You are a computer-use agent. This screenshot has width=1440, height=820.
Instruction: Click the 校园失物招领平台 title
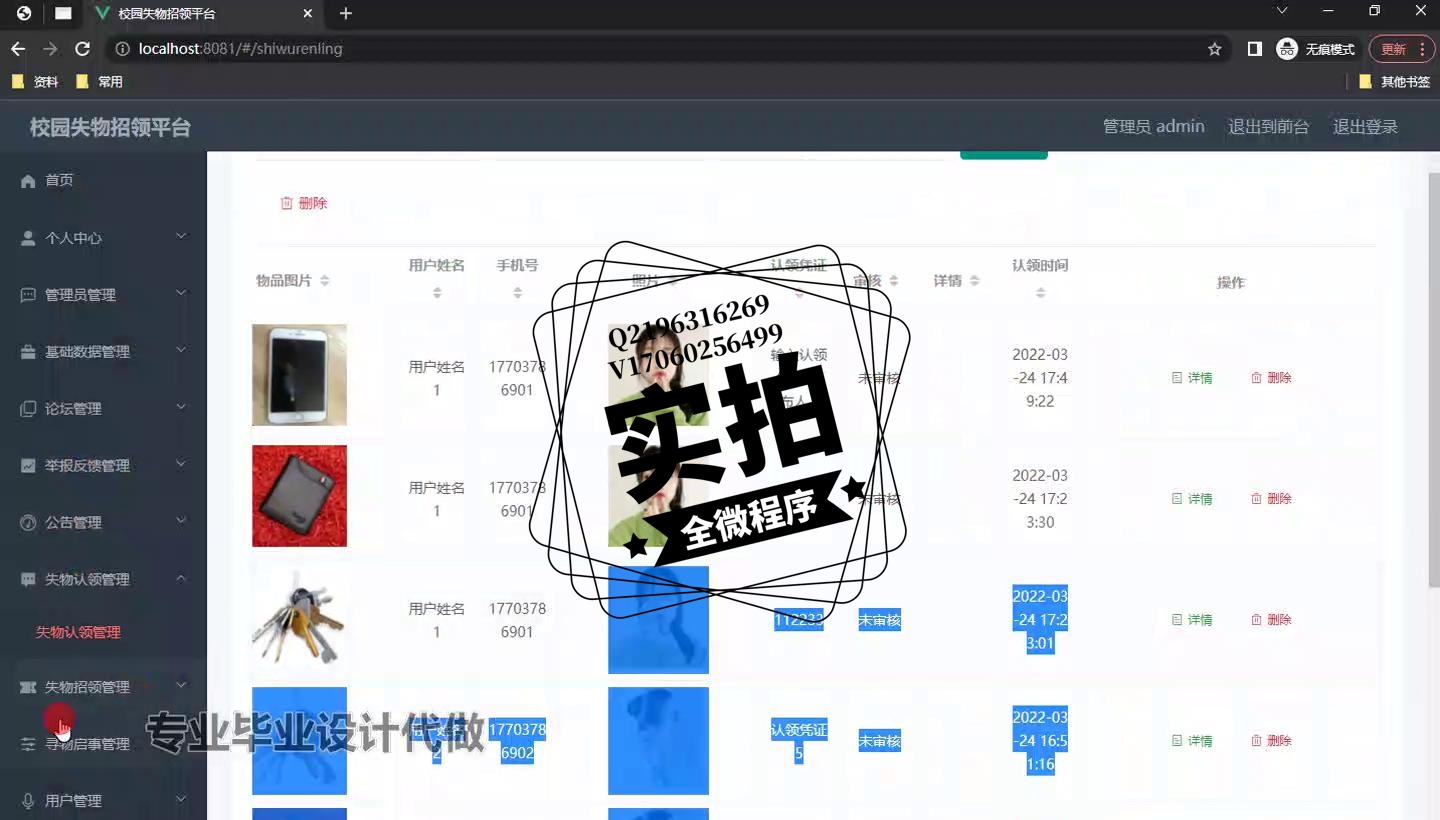tap(110, 127)
